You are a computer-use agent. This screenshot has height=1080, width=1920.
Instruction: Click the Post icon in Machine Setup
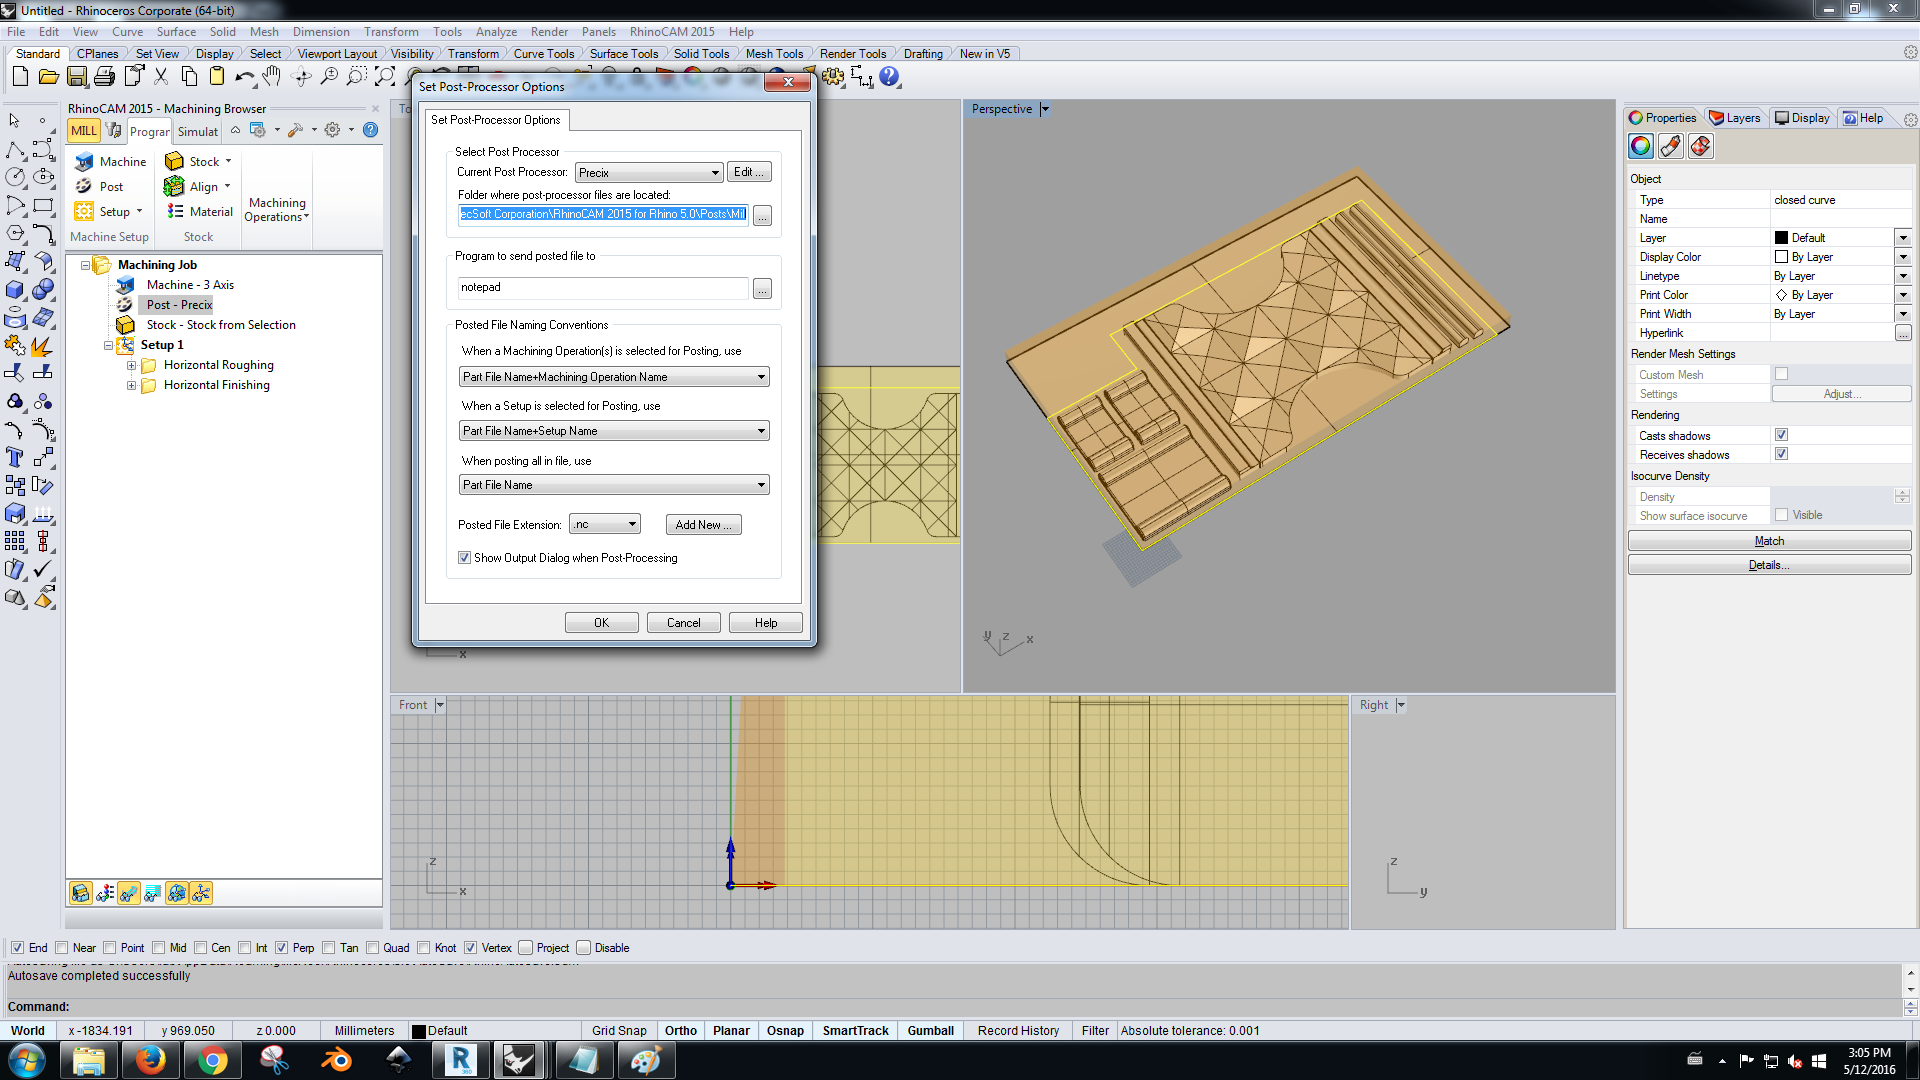pos(85,186)
